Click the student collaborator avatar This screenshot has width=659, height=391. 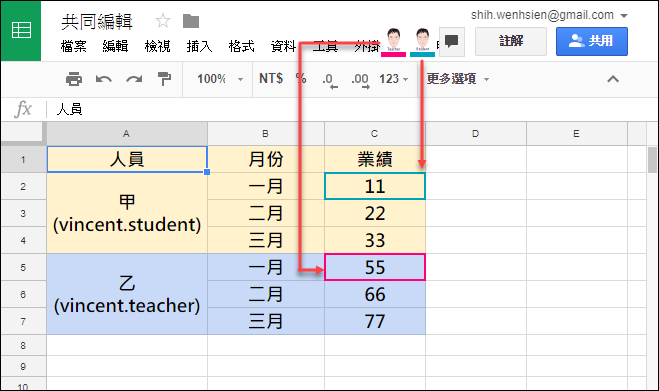422,41
